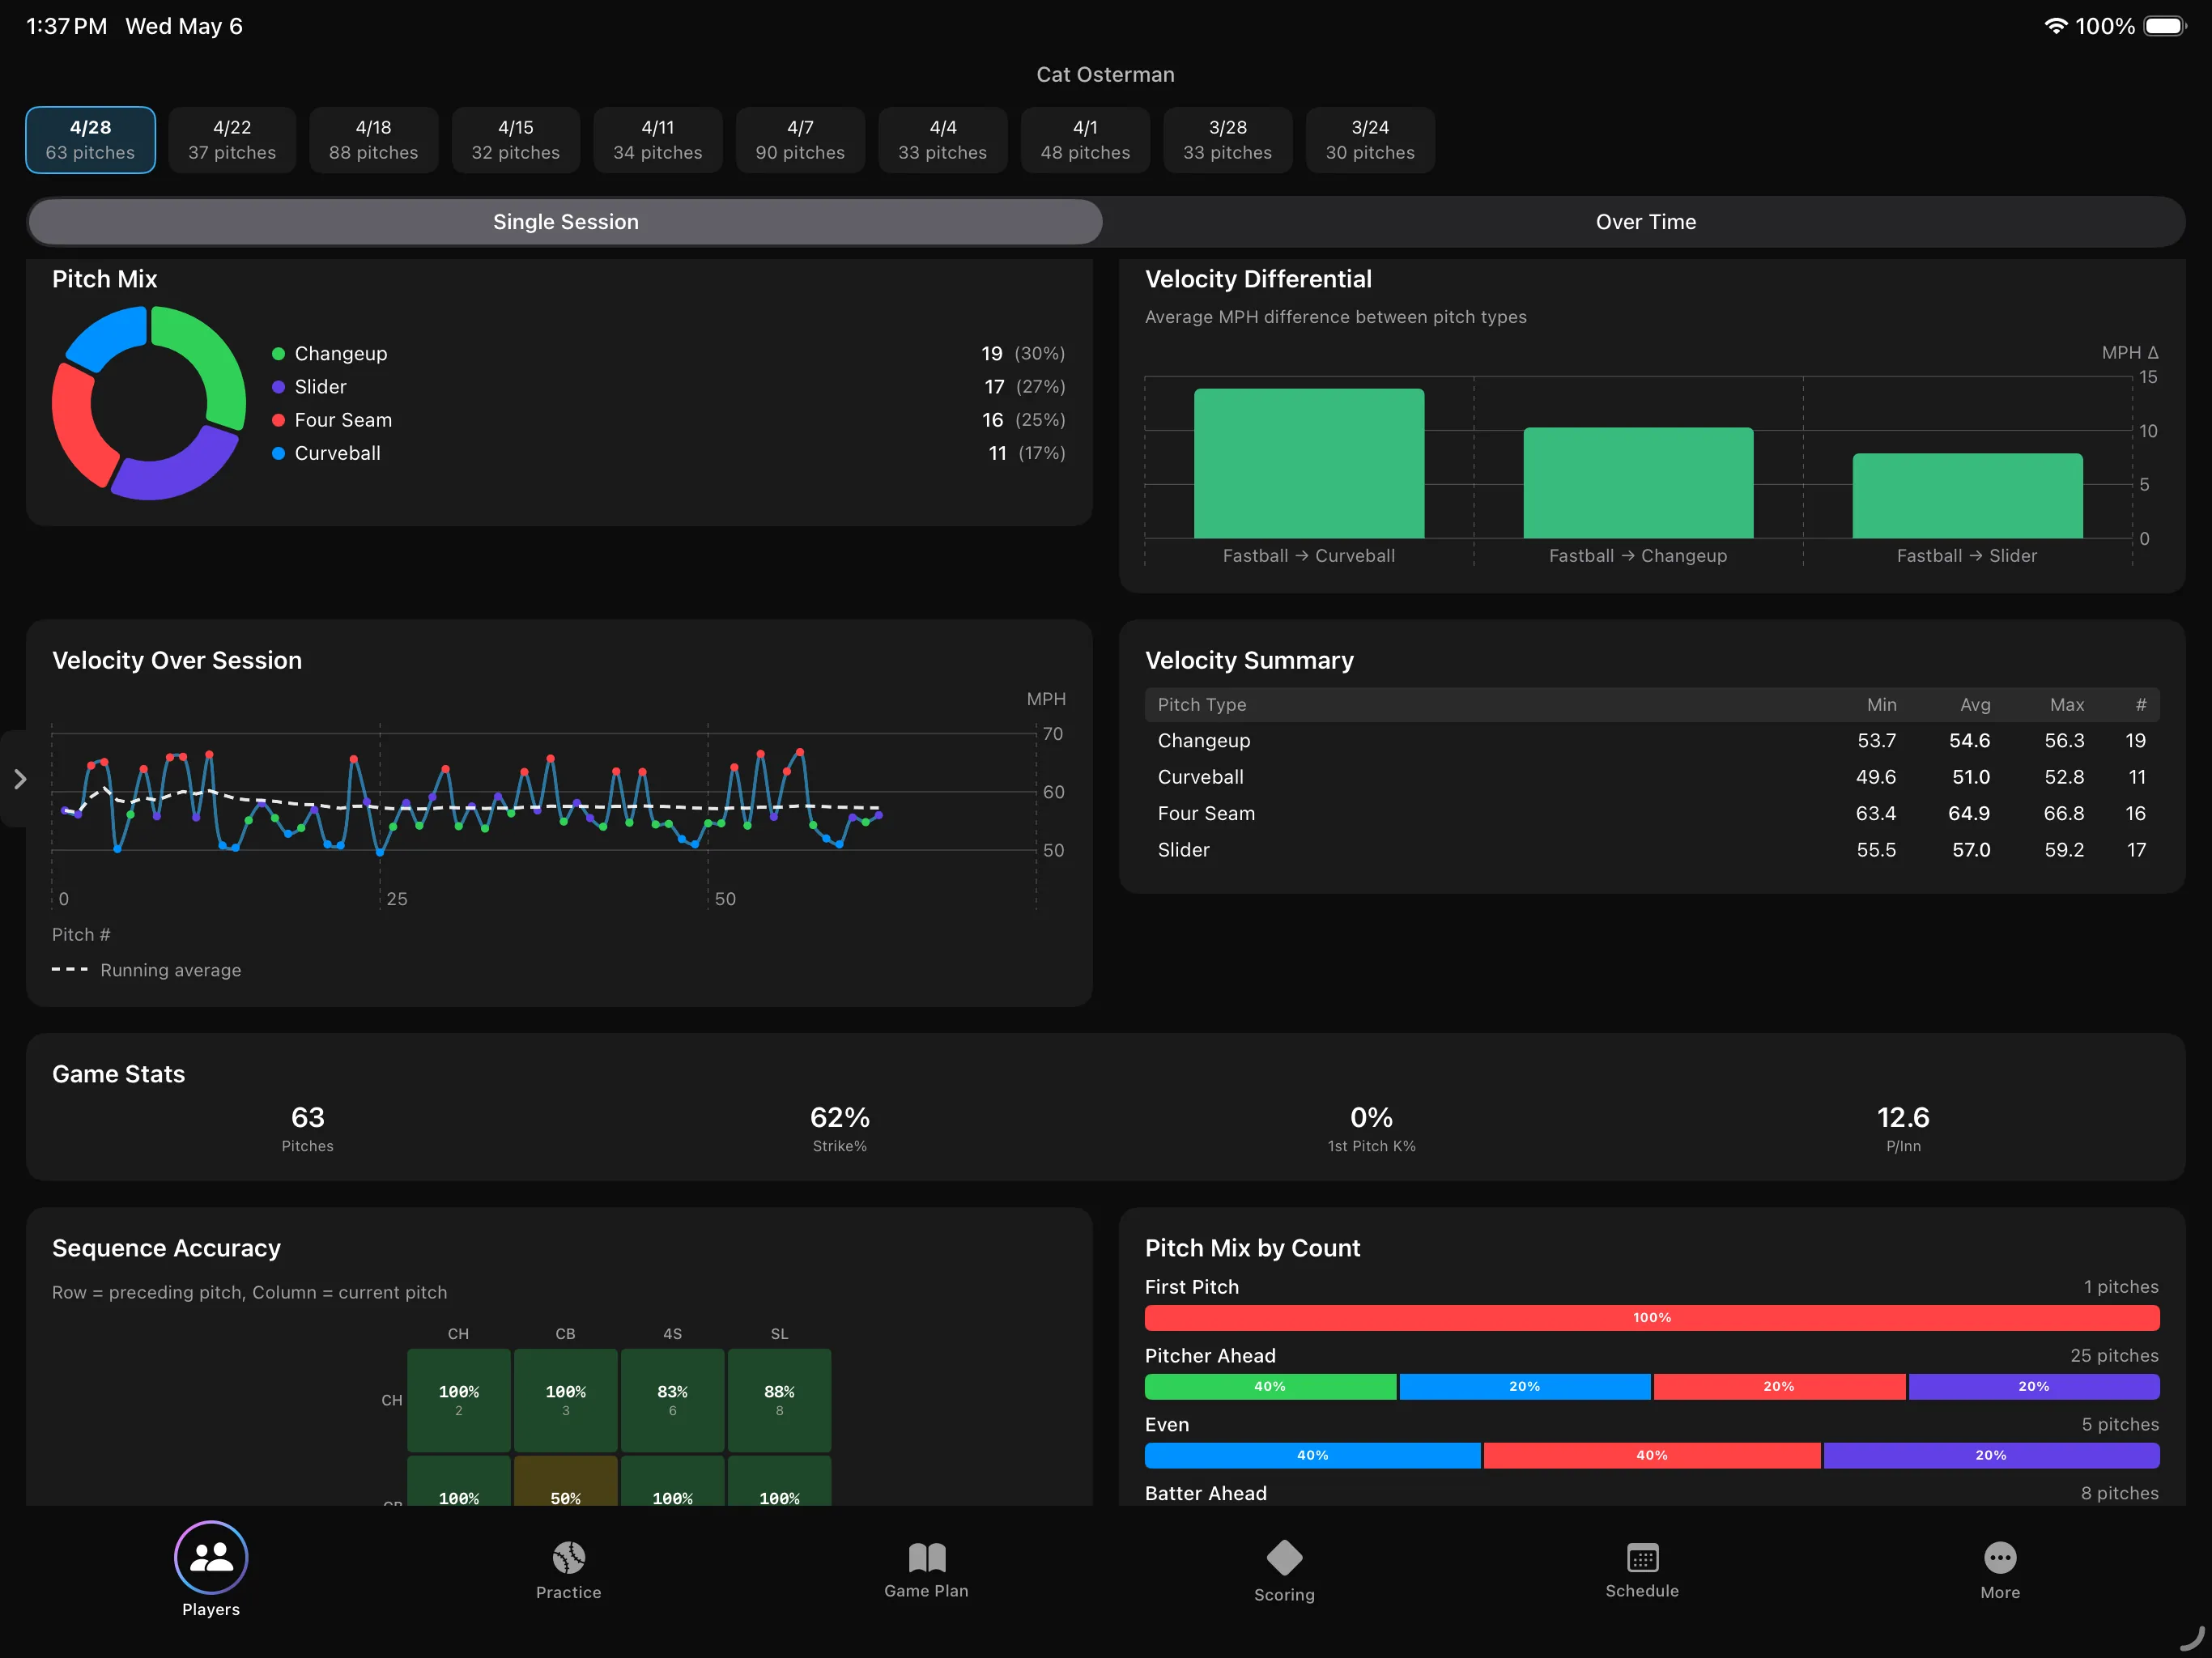
Task: Expand the left sidebar chevron
Action: 19,779
